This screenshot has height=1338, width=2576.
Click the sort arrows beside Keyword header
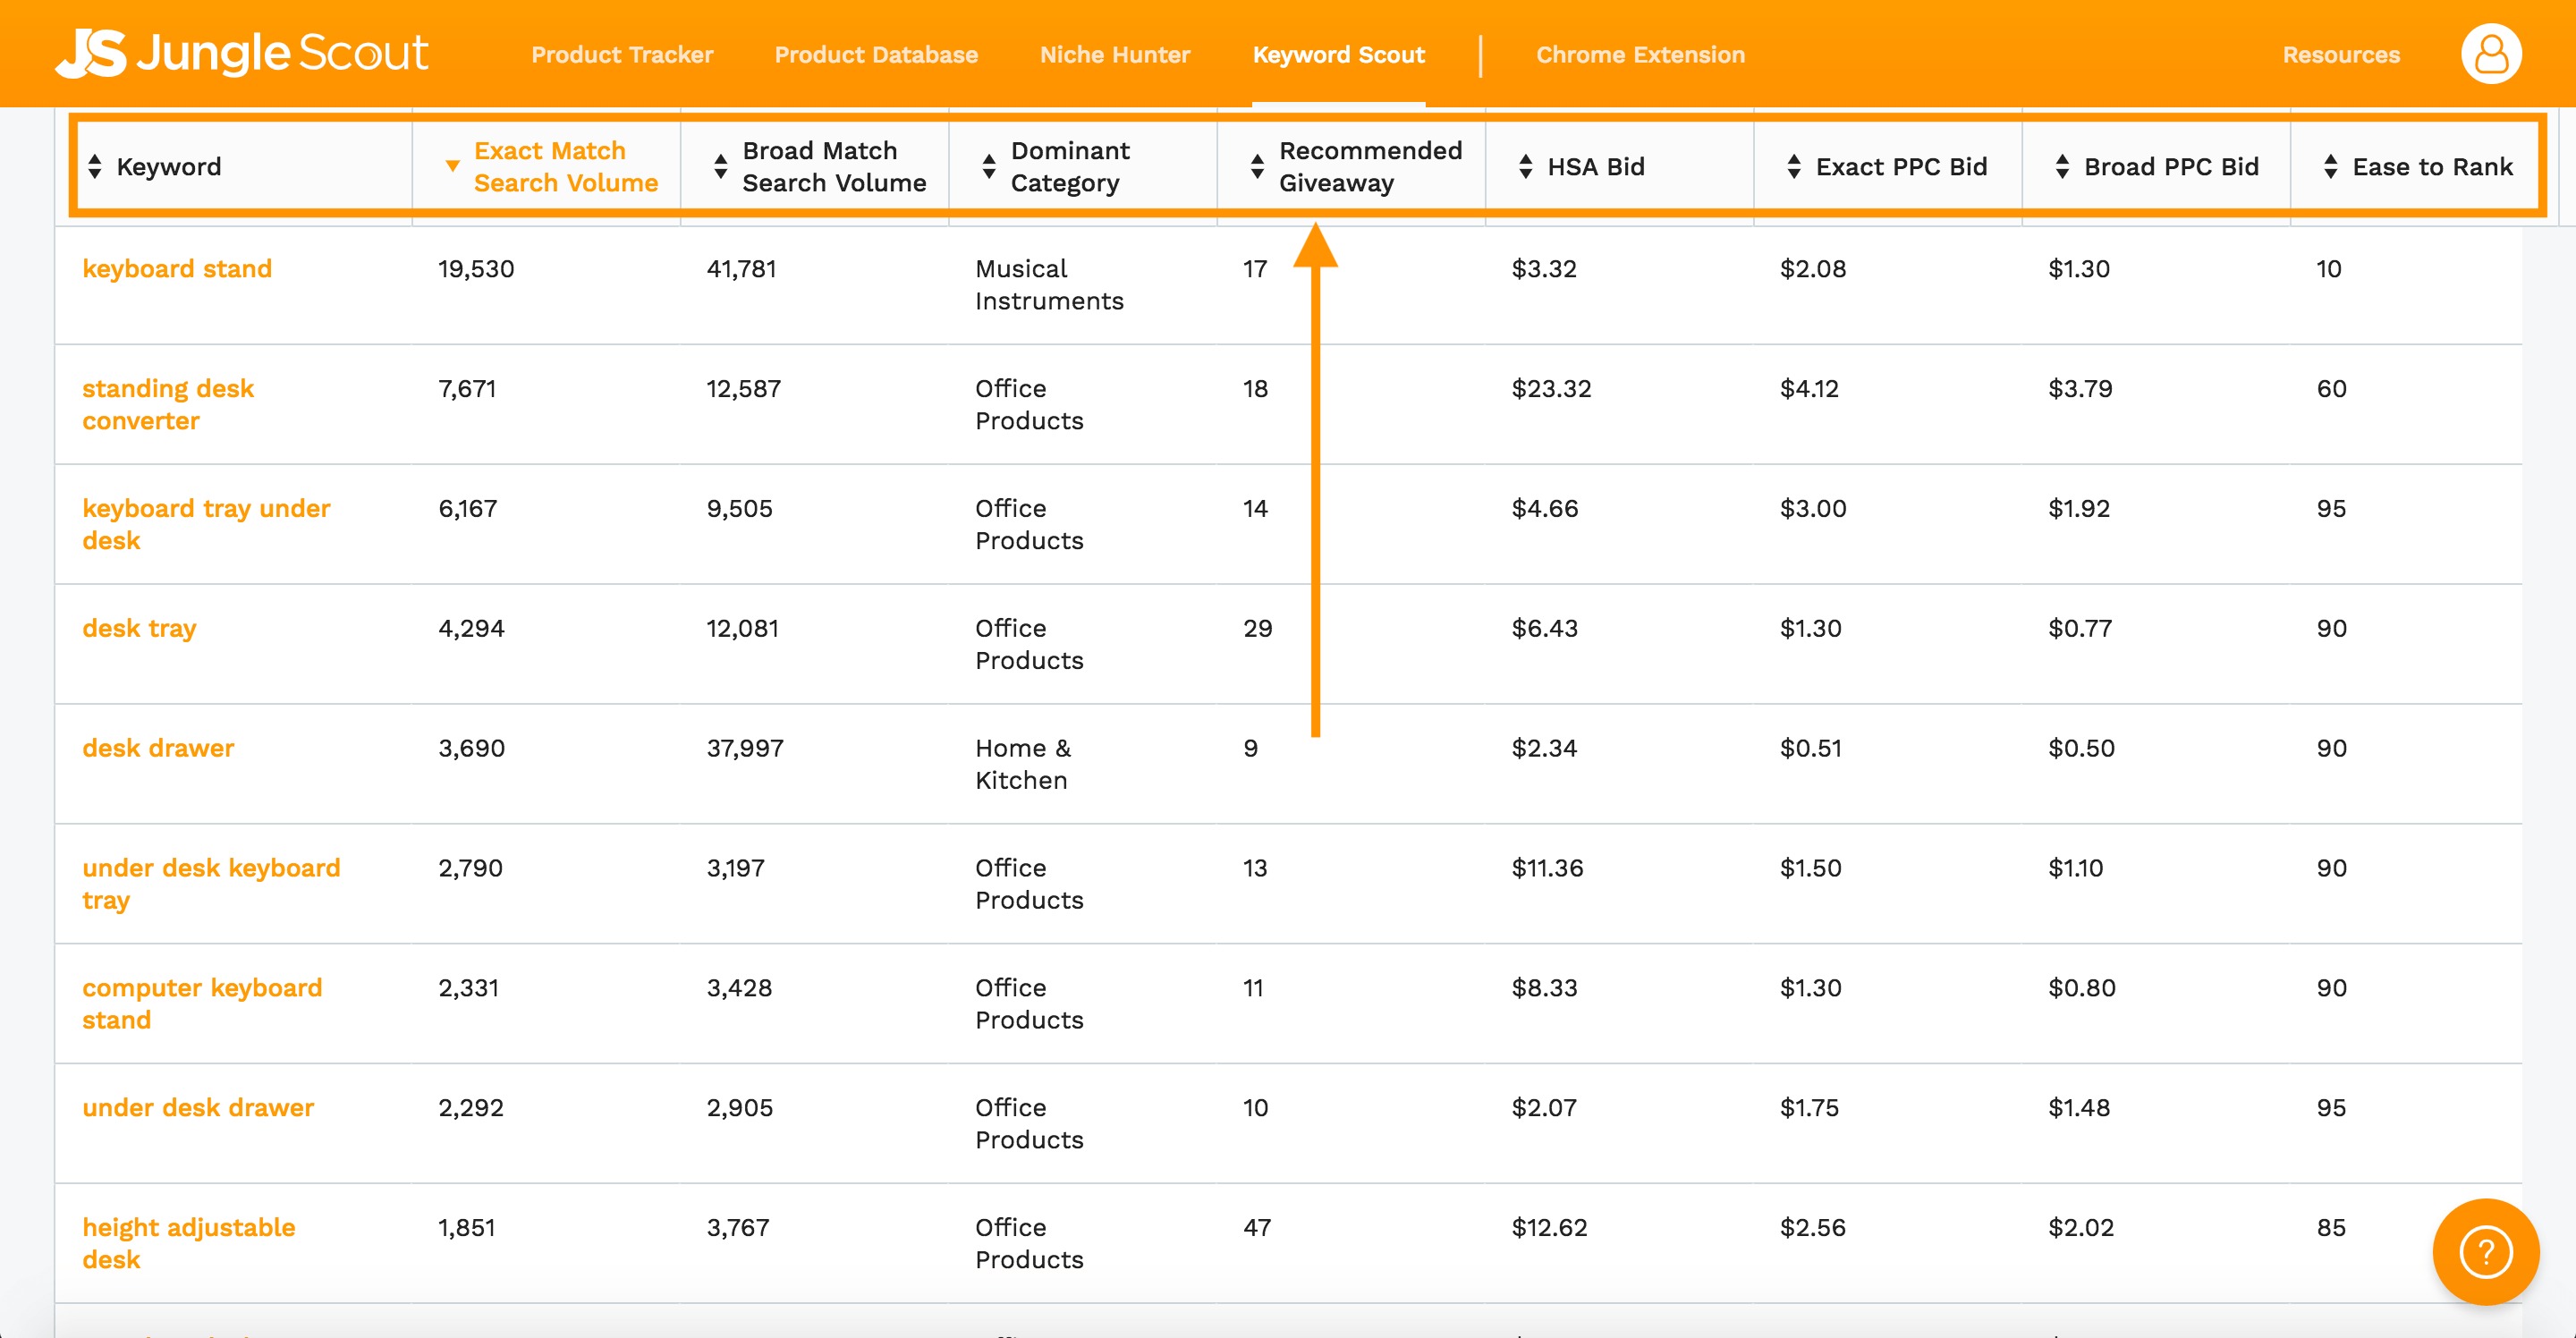tap(95, 166)
